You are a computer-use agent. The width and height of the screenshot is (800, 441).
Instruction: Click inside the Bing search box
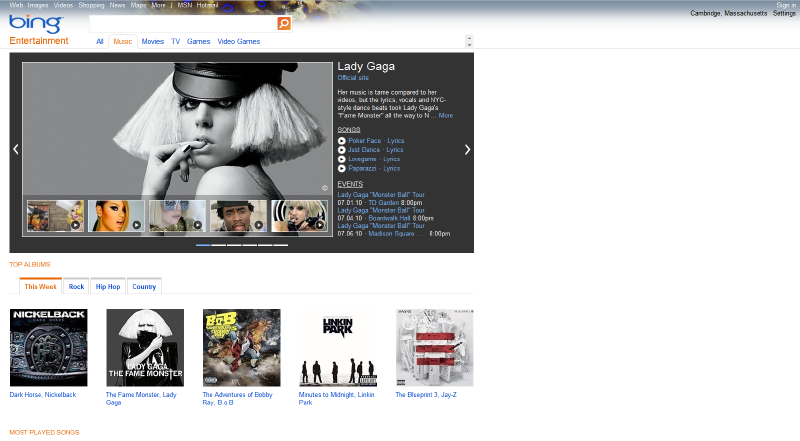(x=180, y=23)
